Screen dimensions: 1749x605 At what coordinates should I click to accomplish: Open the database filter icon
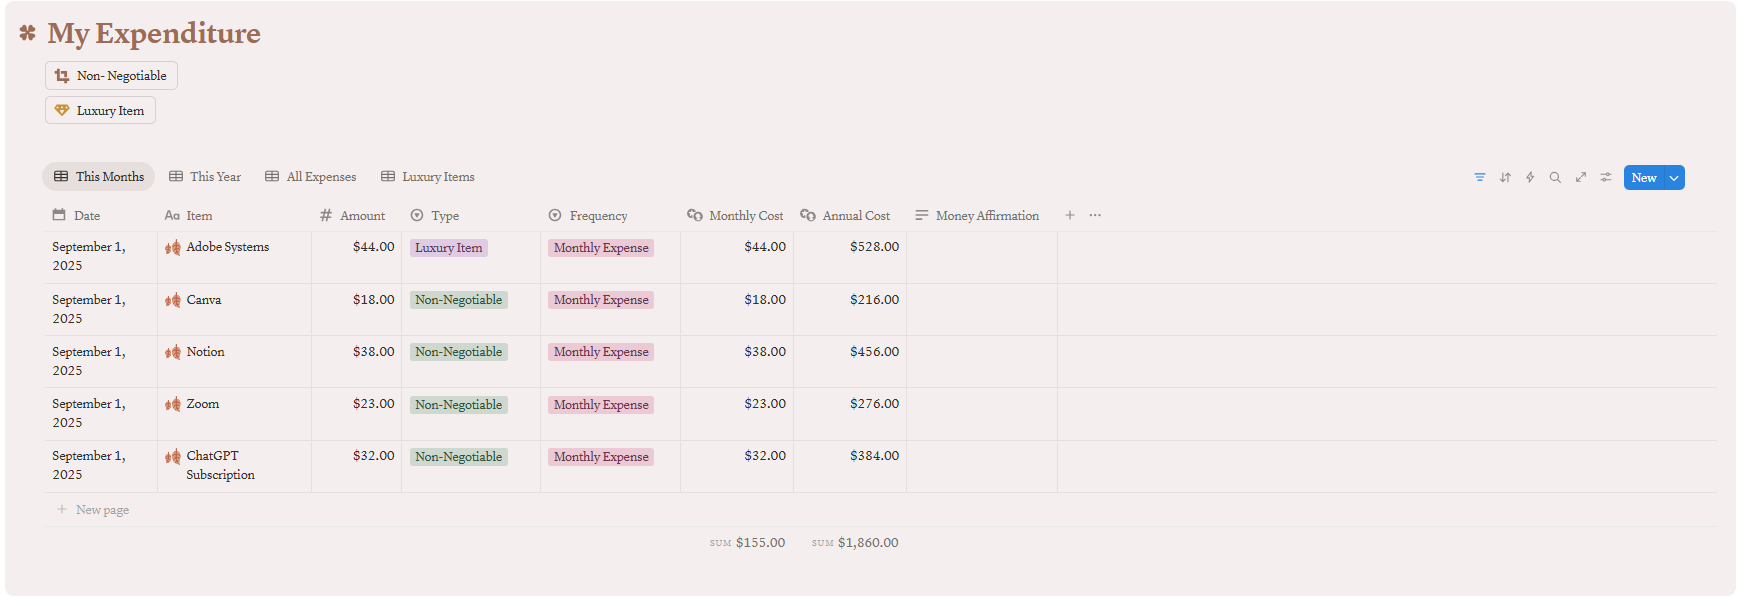pyautogui.click(x=1479, y=177)
